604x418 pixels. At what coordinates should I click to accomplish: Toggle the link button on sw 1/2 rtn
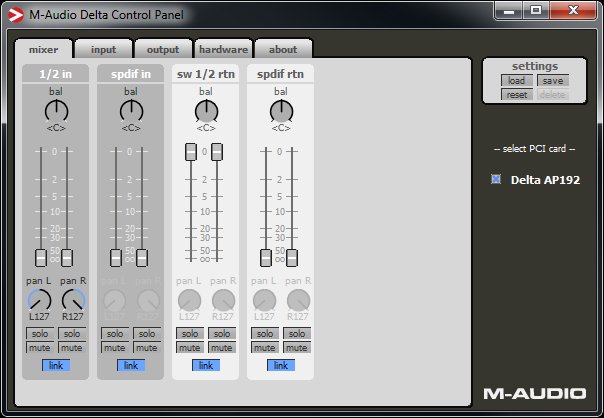[206, 365]
